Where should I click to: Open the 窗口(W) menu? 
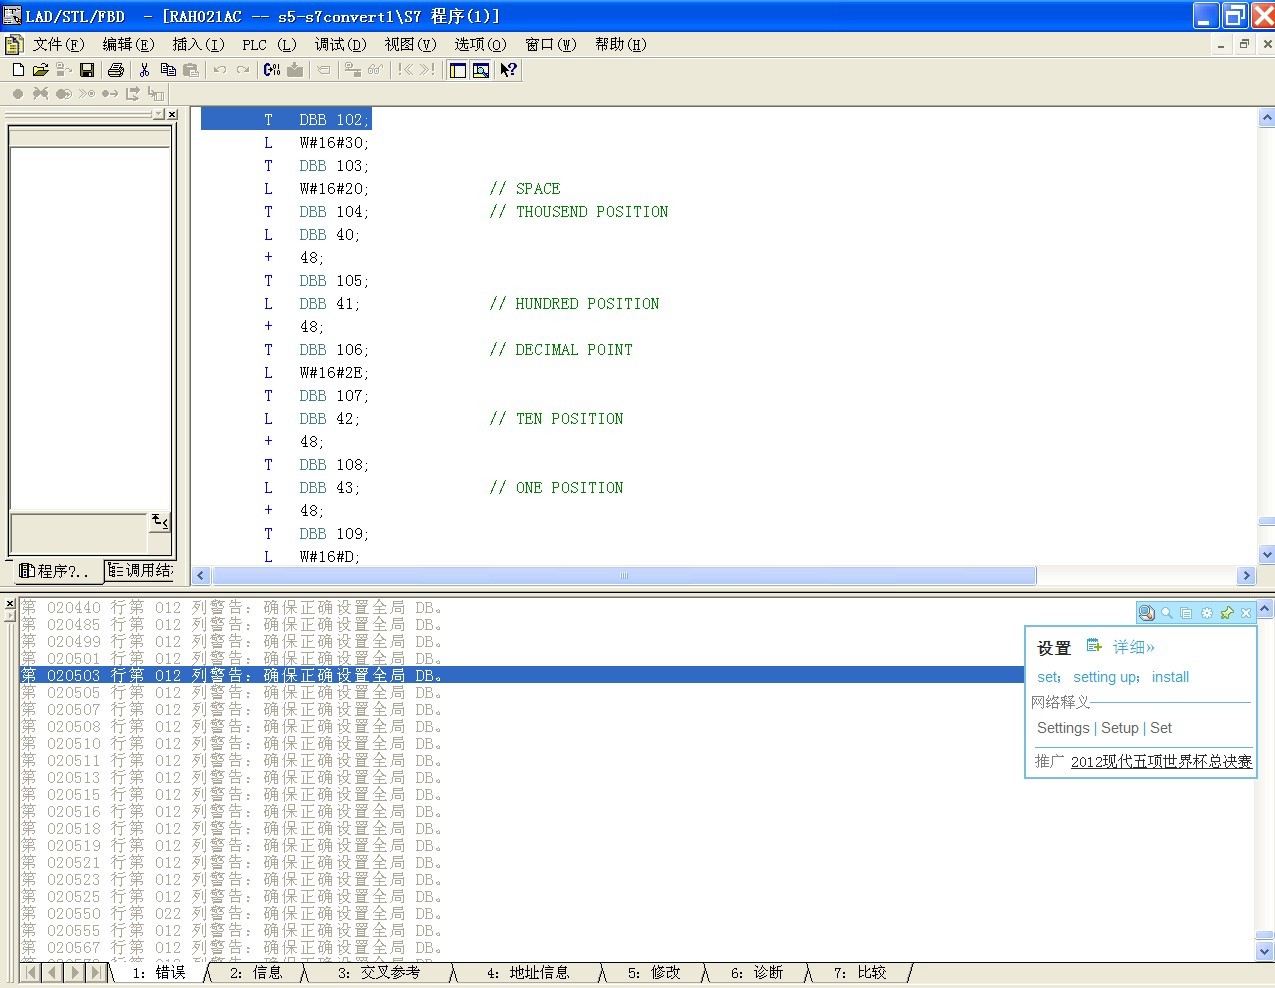coord(551,44)
